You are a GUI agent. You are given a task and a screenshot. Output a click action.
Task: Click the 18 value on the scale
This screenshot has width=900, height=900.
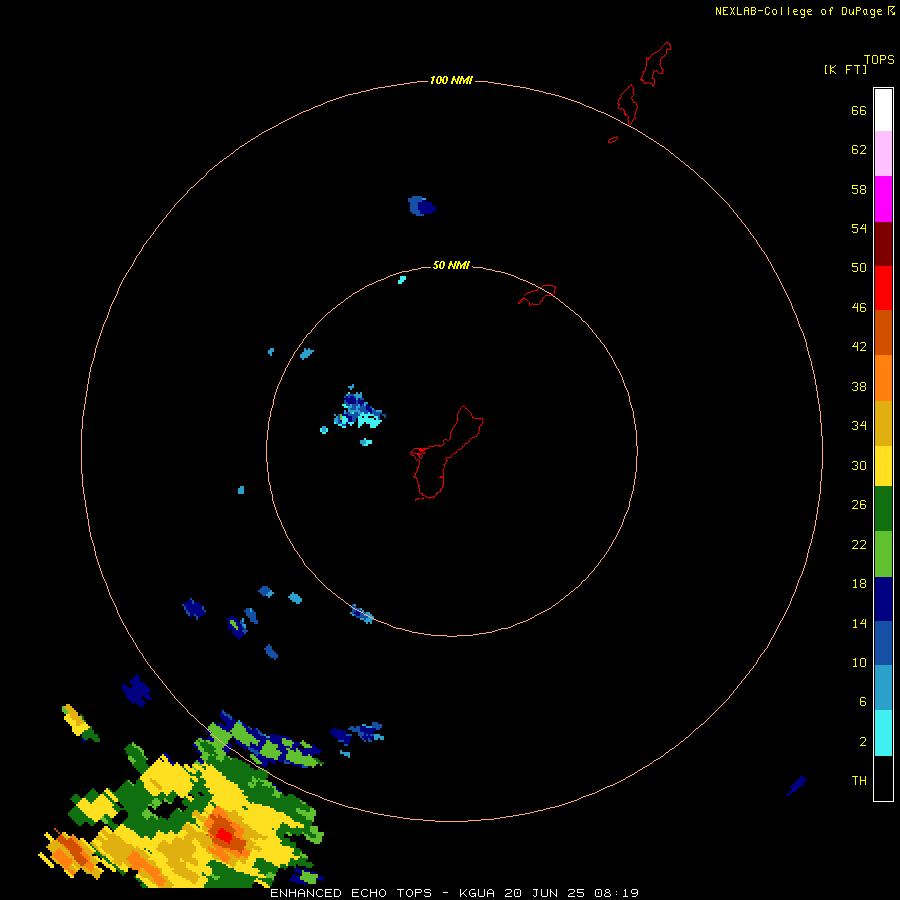coord(859,584)
